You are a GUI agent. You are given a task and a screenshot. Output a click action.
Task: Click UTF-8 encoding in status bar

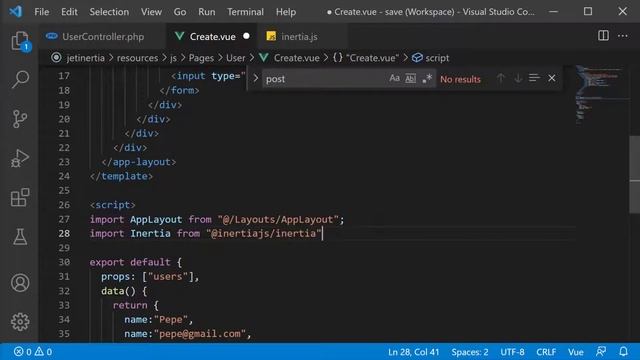(x=512, y=351)
